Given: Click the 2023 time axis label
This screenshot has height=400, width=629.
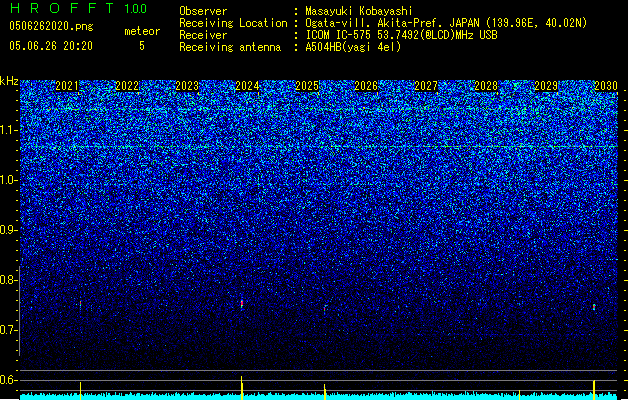Looking at the screenshot, I should coord(187,86).
